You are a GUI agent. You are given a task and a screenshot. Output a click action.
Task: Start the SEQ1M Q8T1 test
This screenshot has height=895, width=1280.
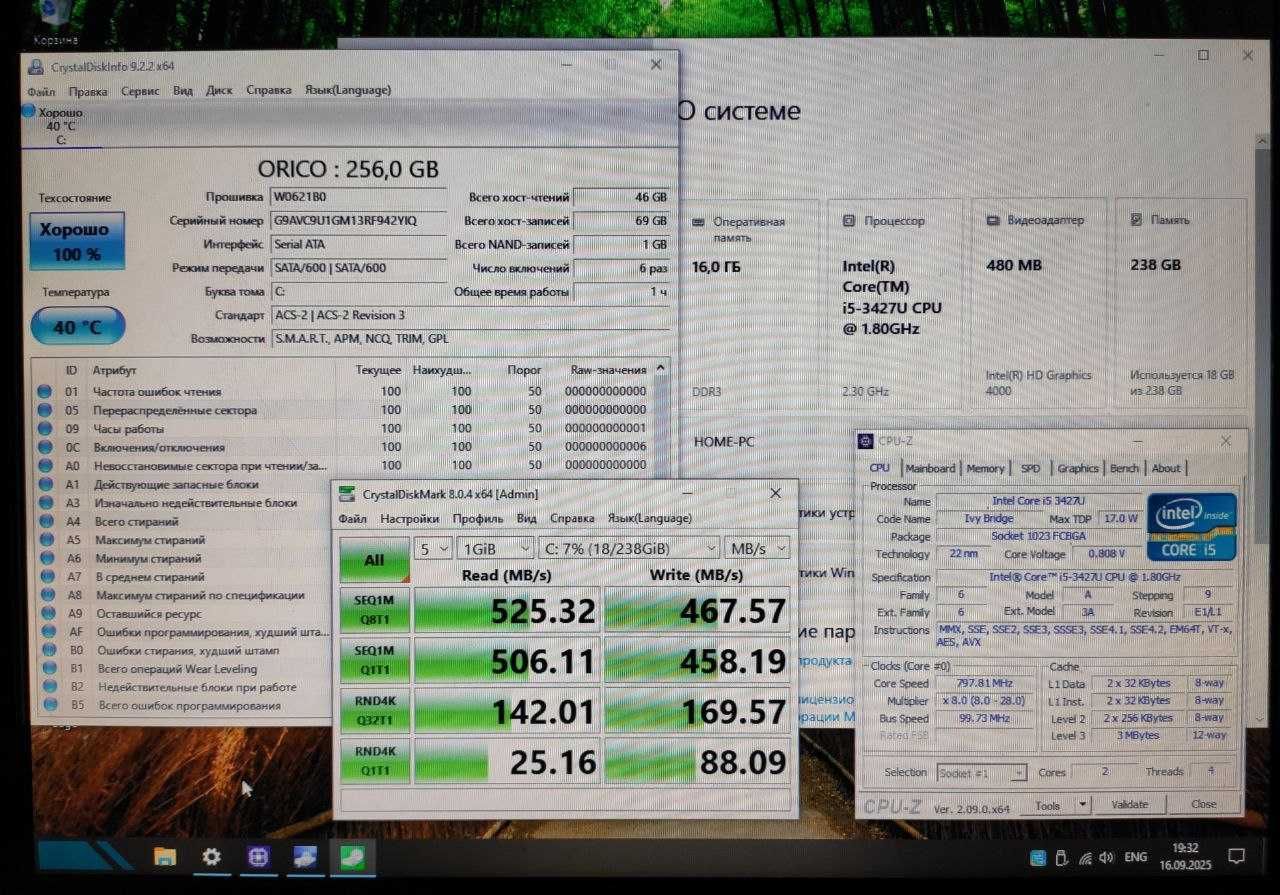tap(375, 610)
